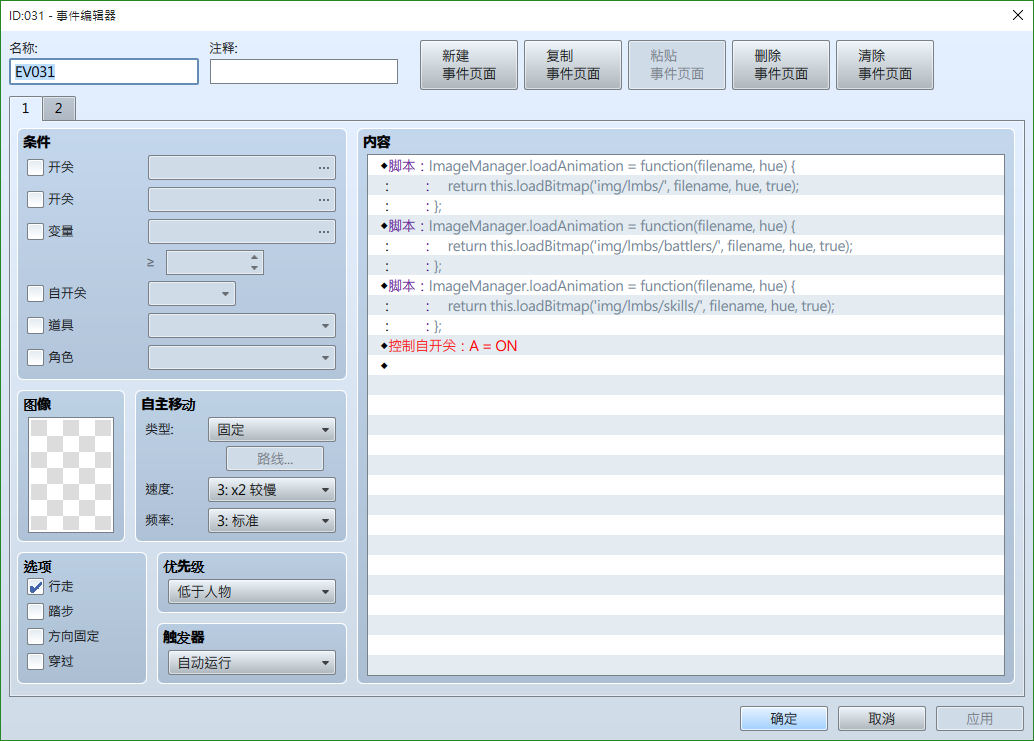This screenshot has height=741, width=1034.
Task: Open the 频率 dropdown
Action: click(x=272, y=521)
